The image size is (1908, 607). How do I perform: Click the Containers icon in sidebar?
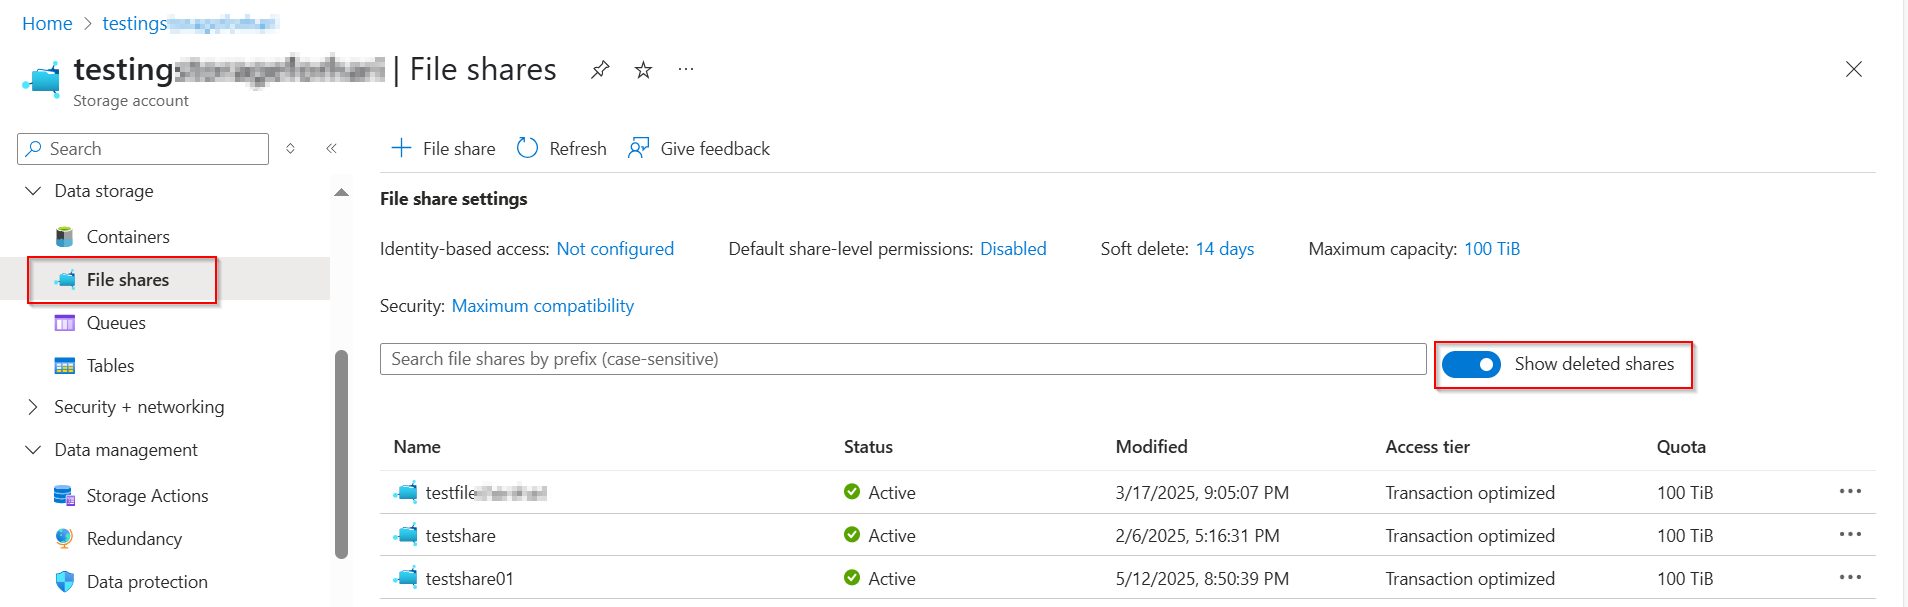click(x=64, y=237)
